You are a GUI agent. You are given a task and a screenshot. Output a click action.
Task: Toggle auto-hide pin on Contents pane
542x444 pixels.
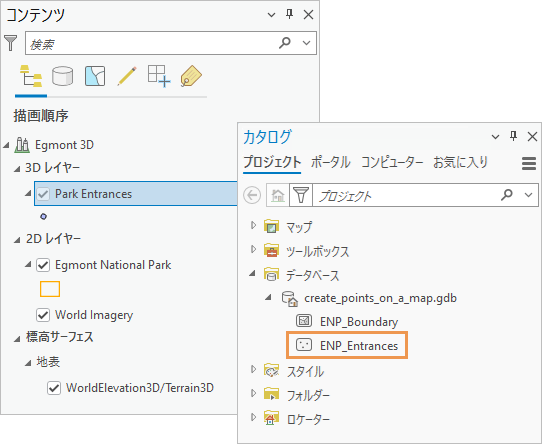290,14
